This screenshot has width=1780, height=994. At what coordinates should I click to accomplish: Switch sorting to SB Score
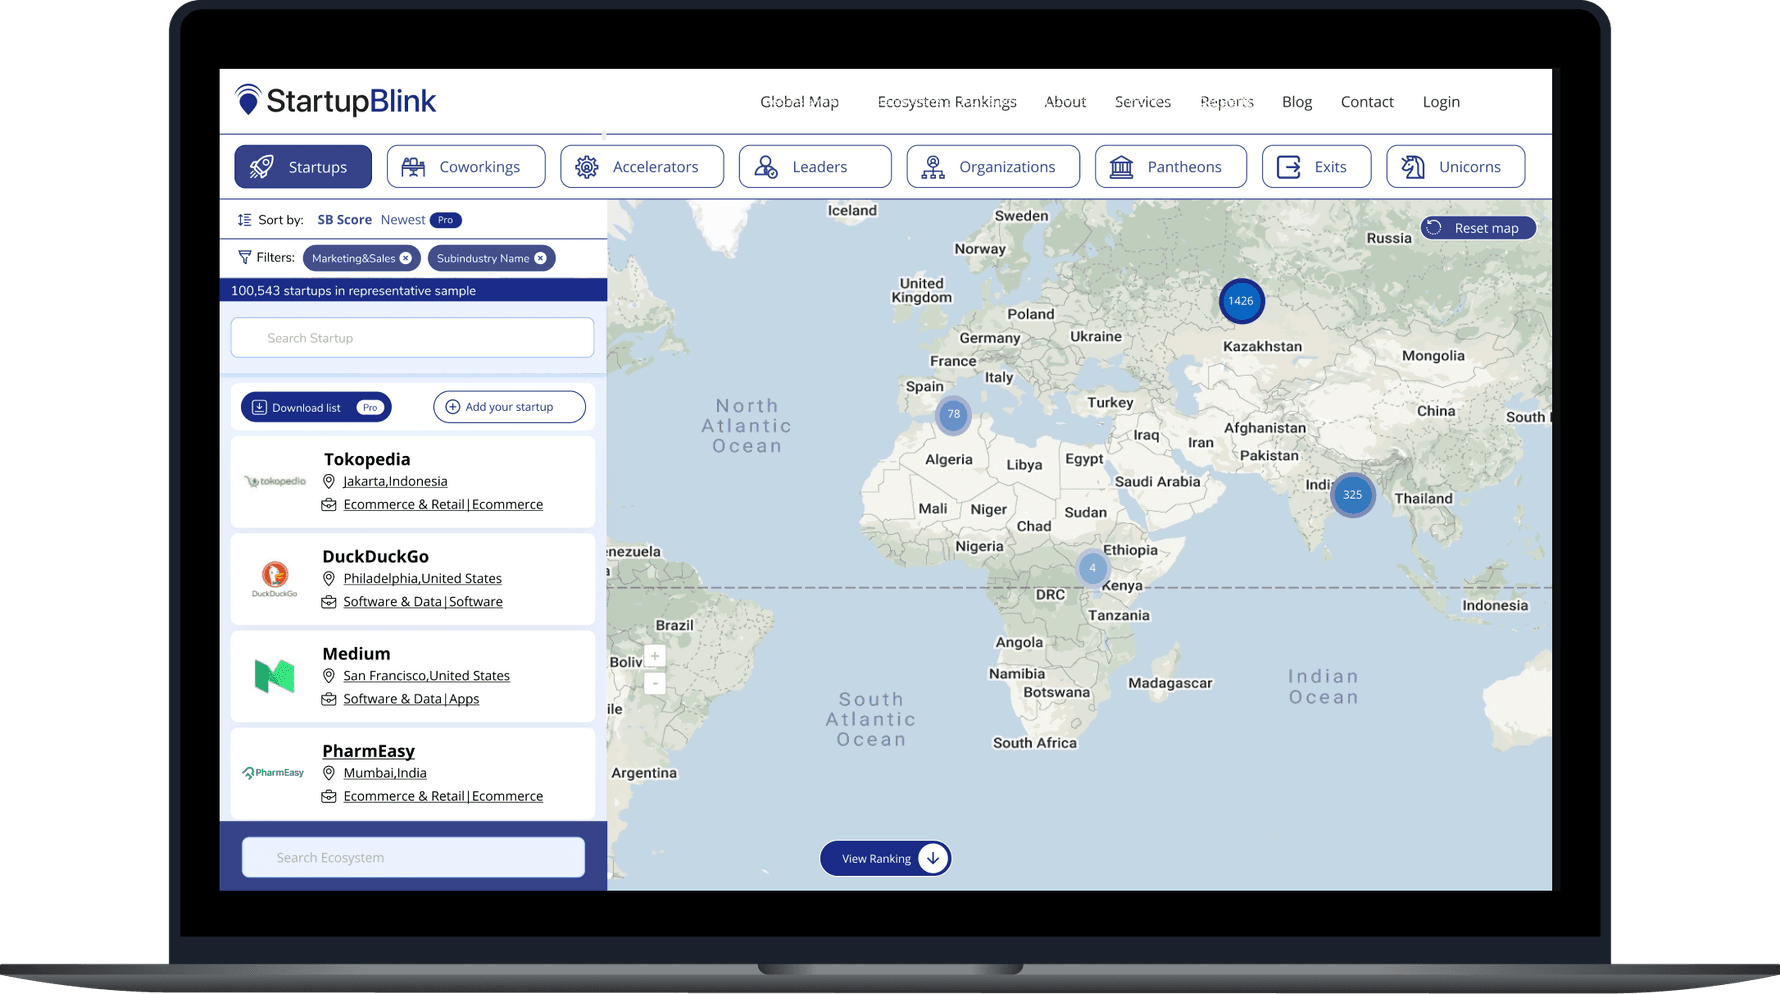(344, 219)
